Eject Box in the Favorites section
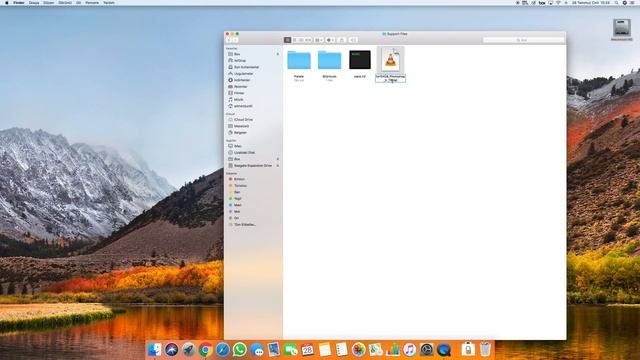This screenshot has width=640, height=360. pos(278,54)
